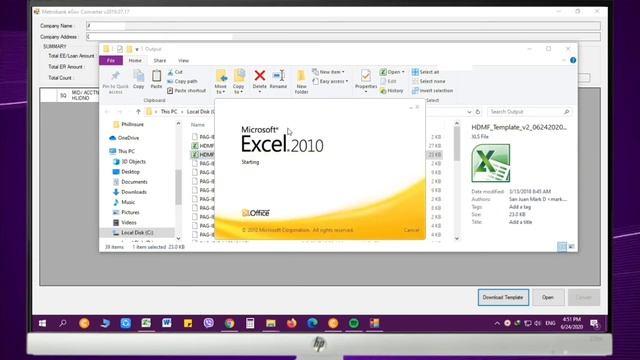Switch to the Home ribbon tab
The width and height of the screenshot is (640, 360).
point(135,60)
